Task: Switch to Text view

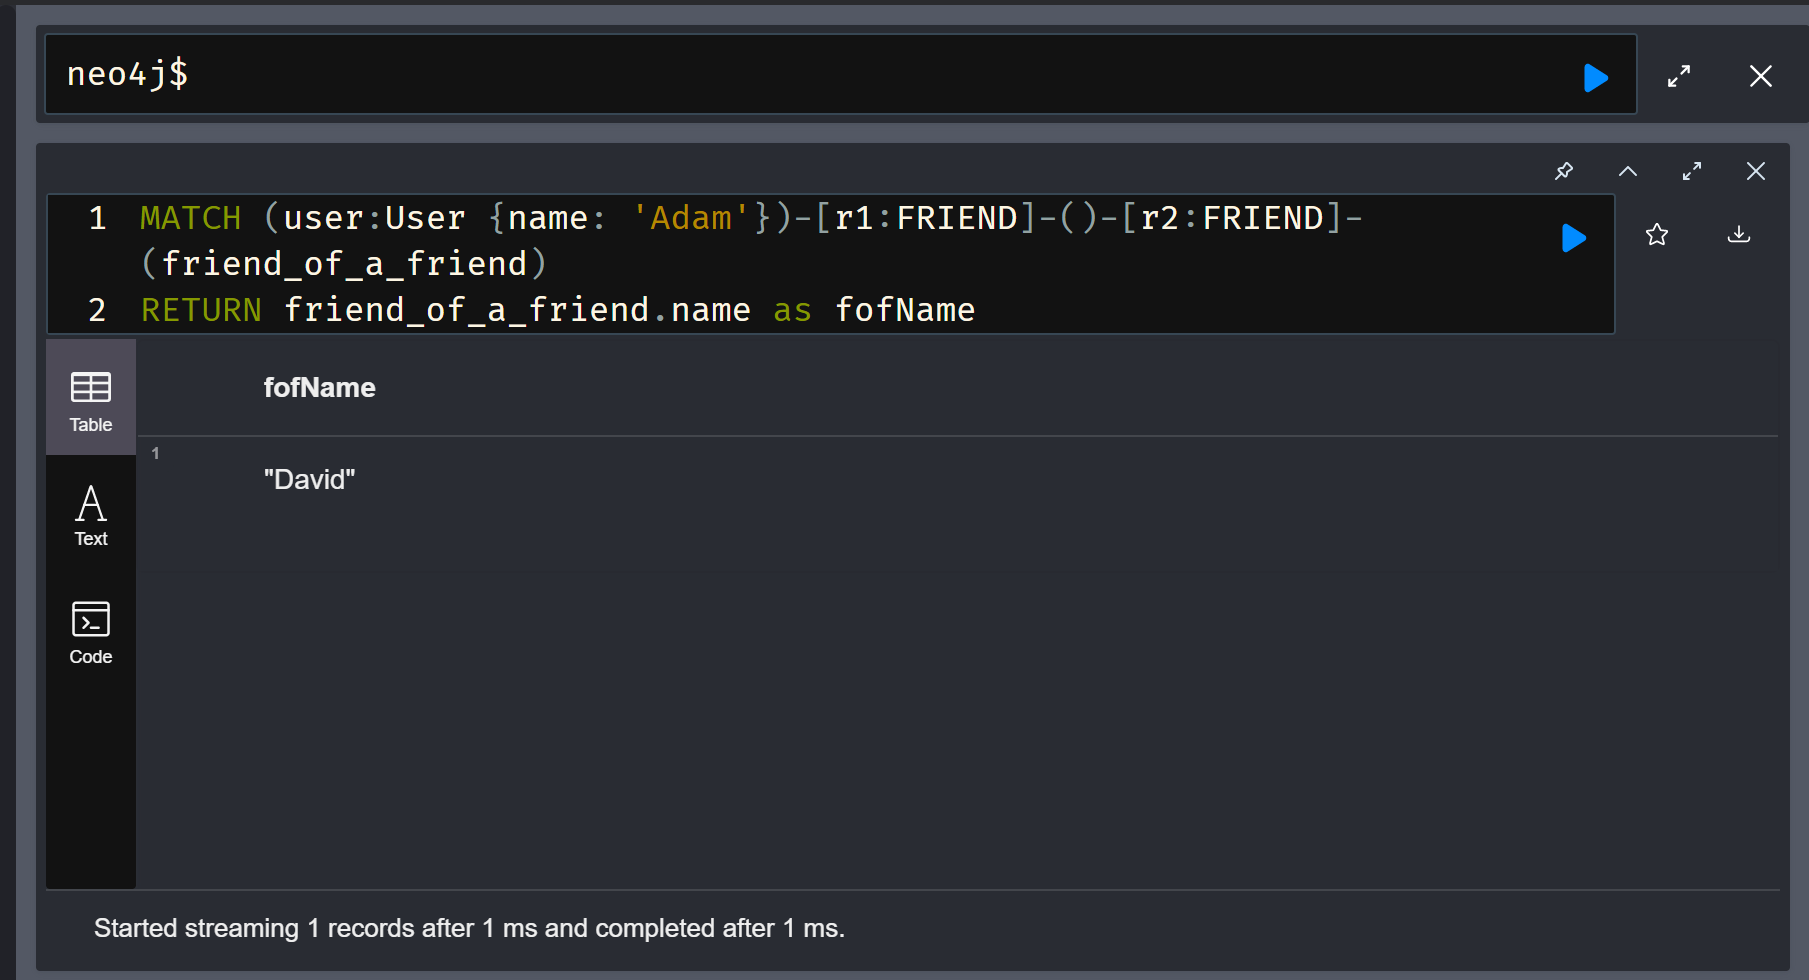Action: click(91, 515)
